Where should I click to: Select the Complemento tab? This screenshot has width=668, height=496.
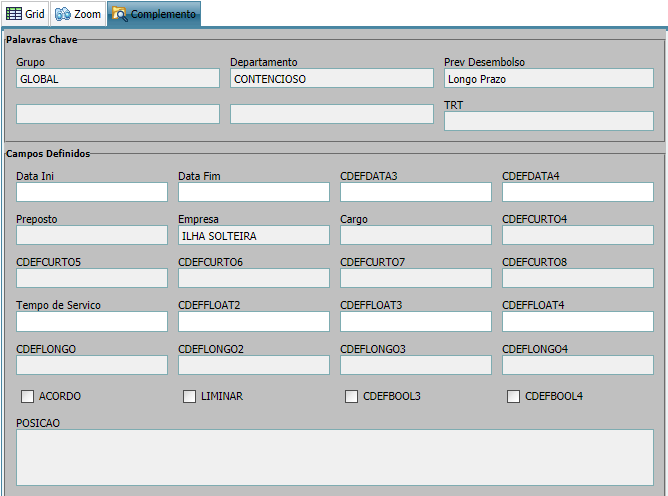click(x=154, y=14)
